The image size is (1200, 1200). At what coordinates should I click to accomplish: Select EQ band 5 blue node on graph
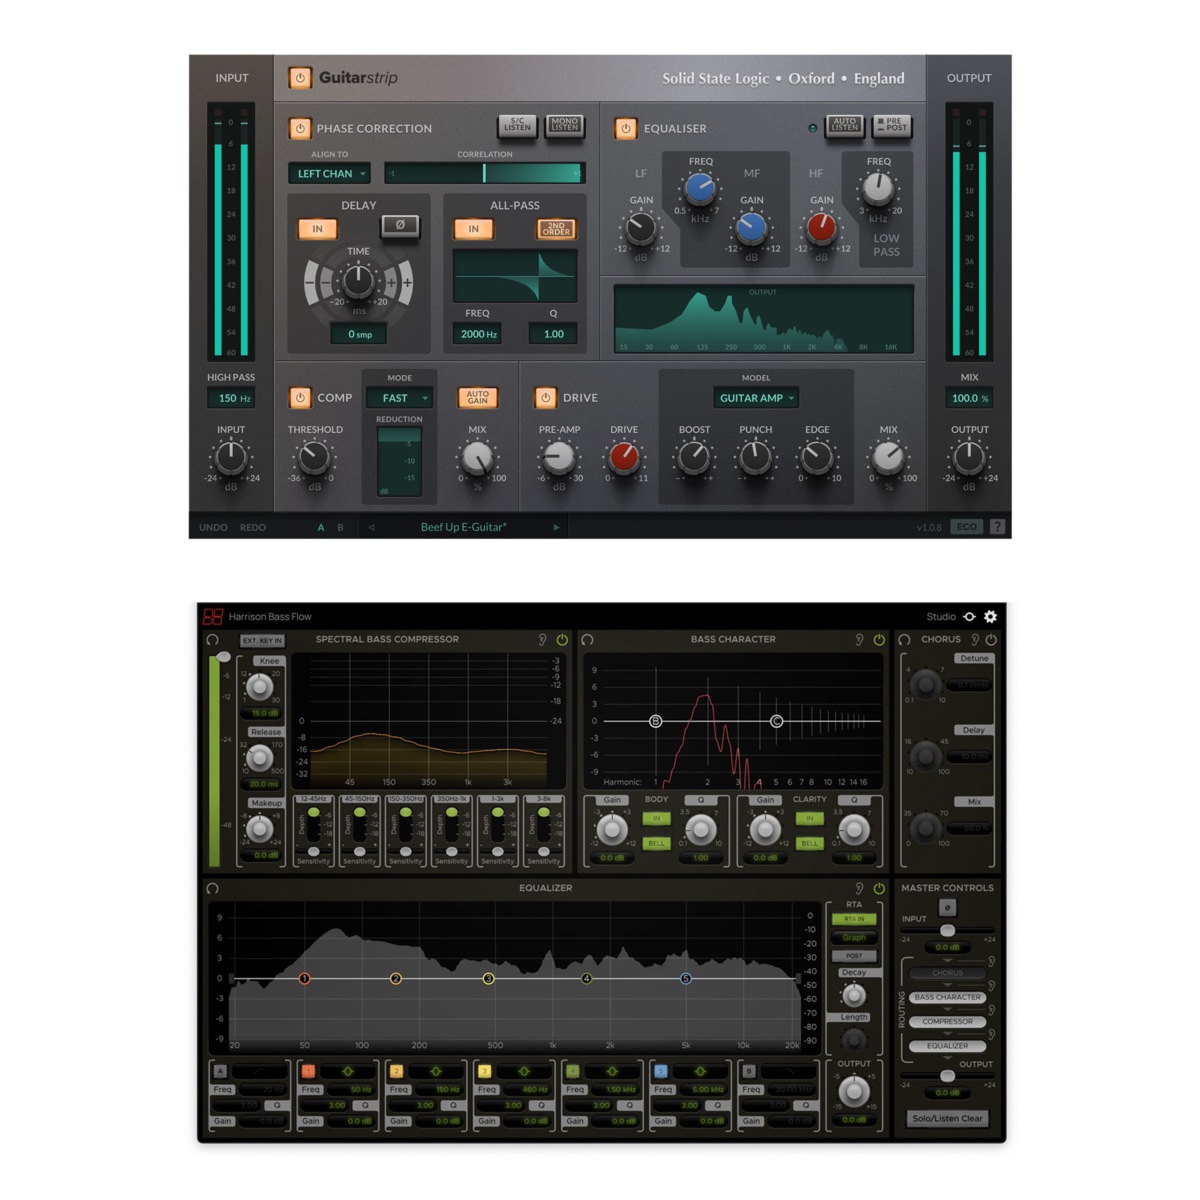coord(686,978)
